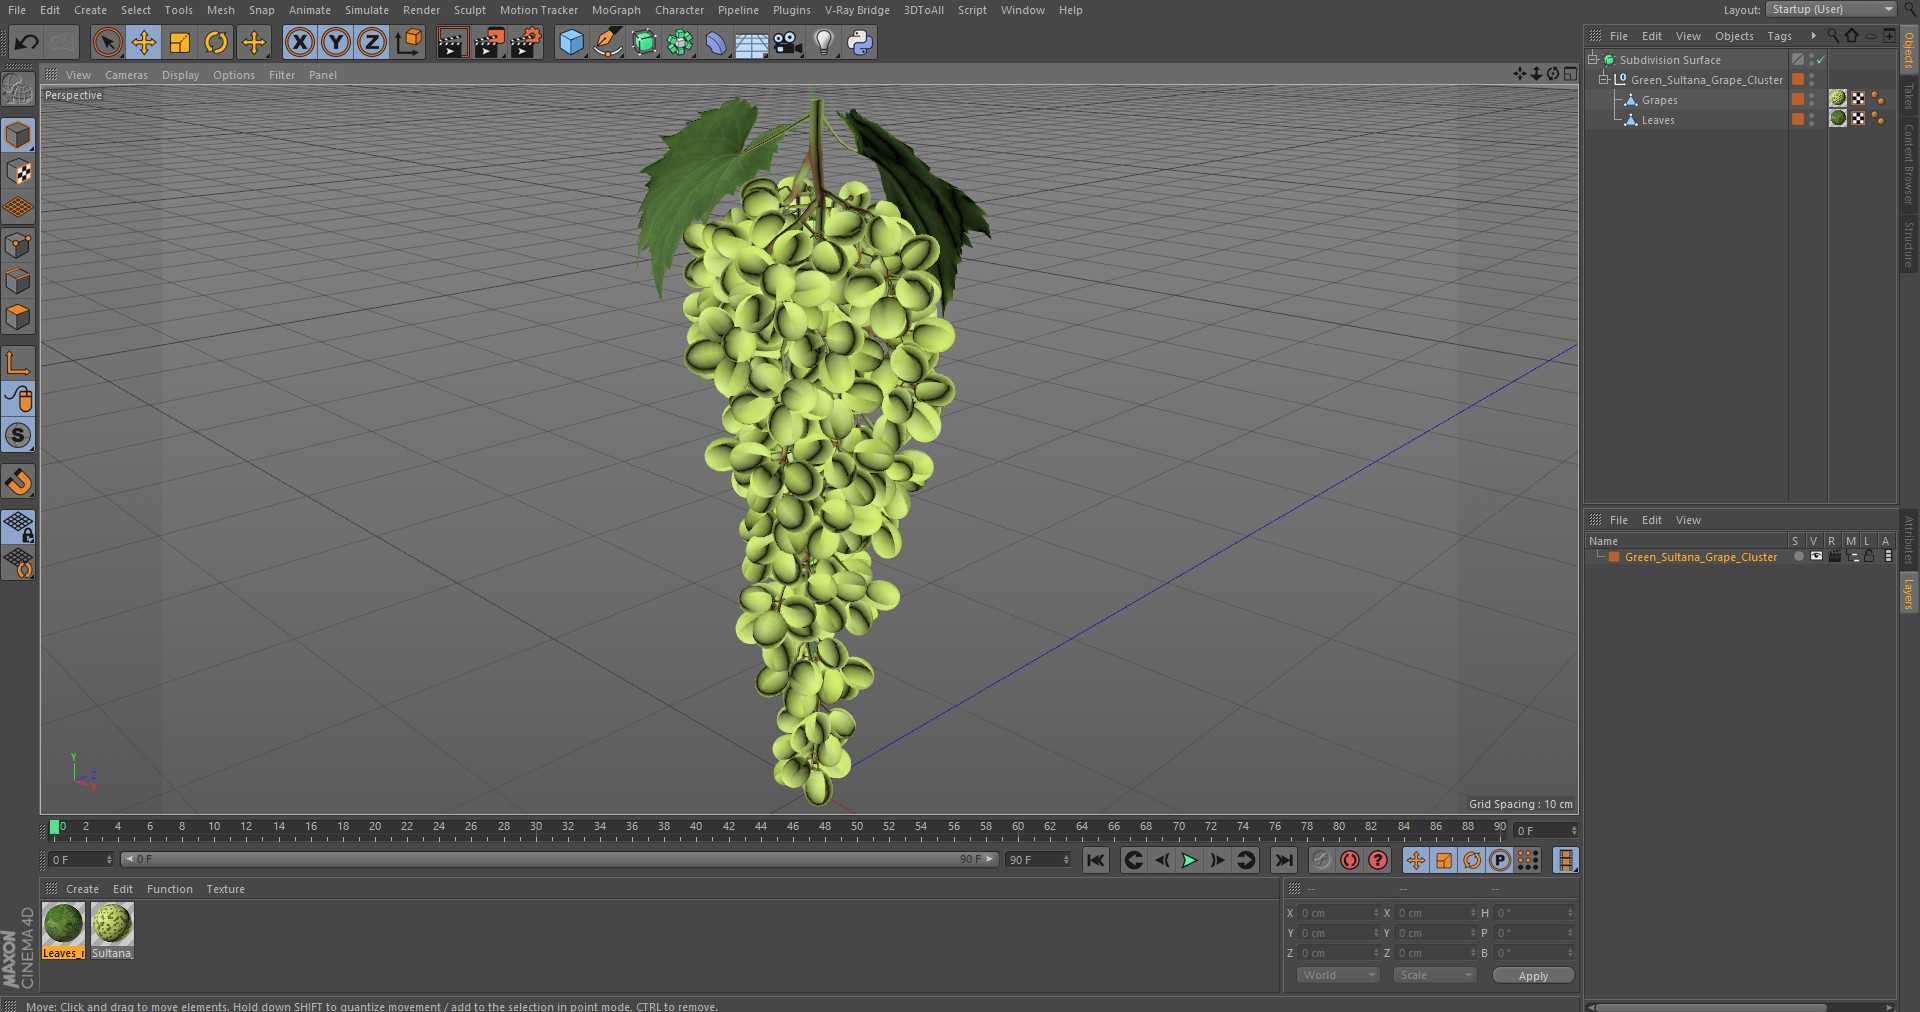Switch to Texture mode checkered icon
This screenshot has height=1012, width=1920.
coord(18,172)
